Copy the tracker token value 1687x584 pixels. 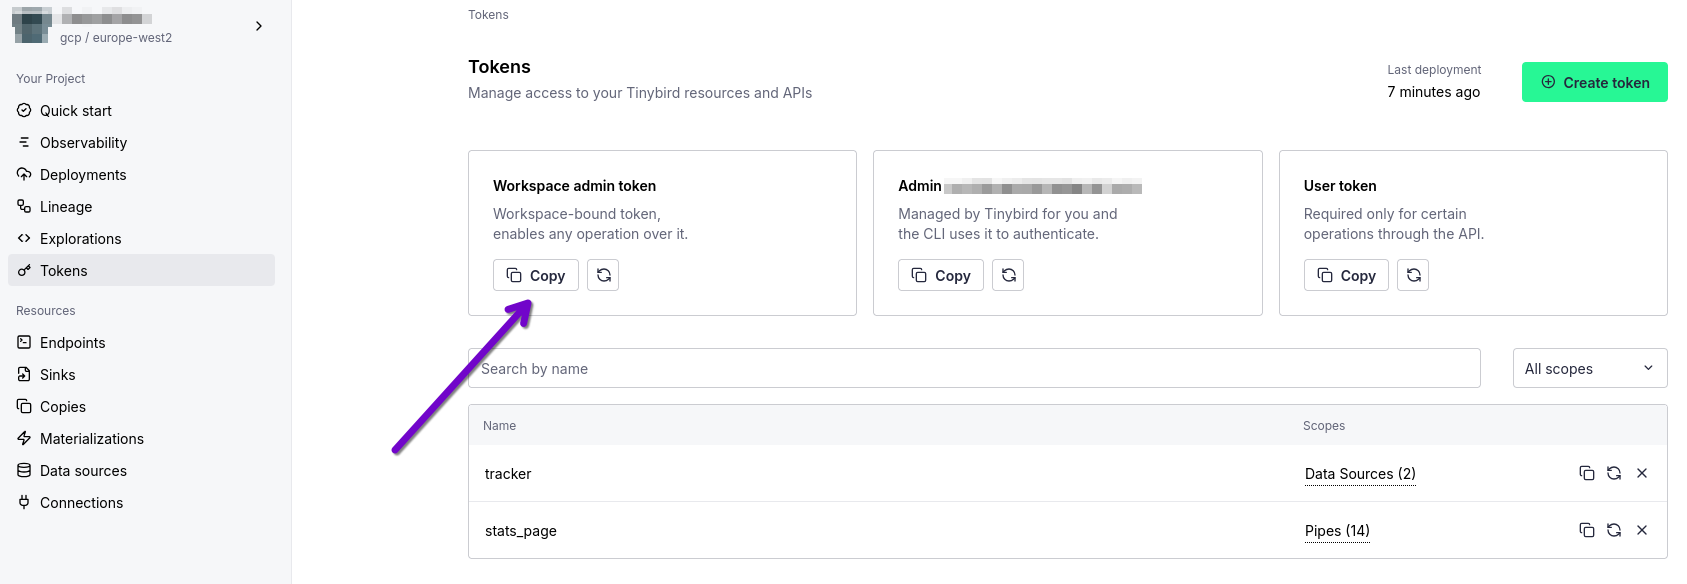pyautogui.click(x=1586, y=473)
